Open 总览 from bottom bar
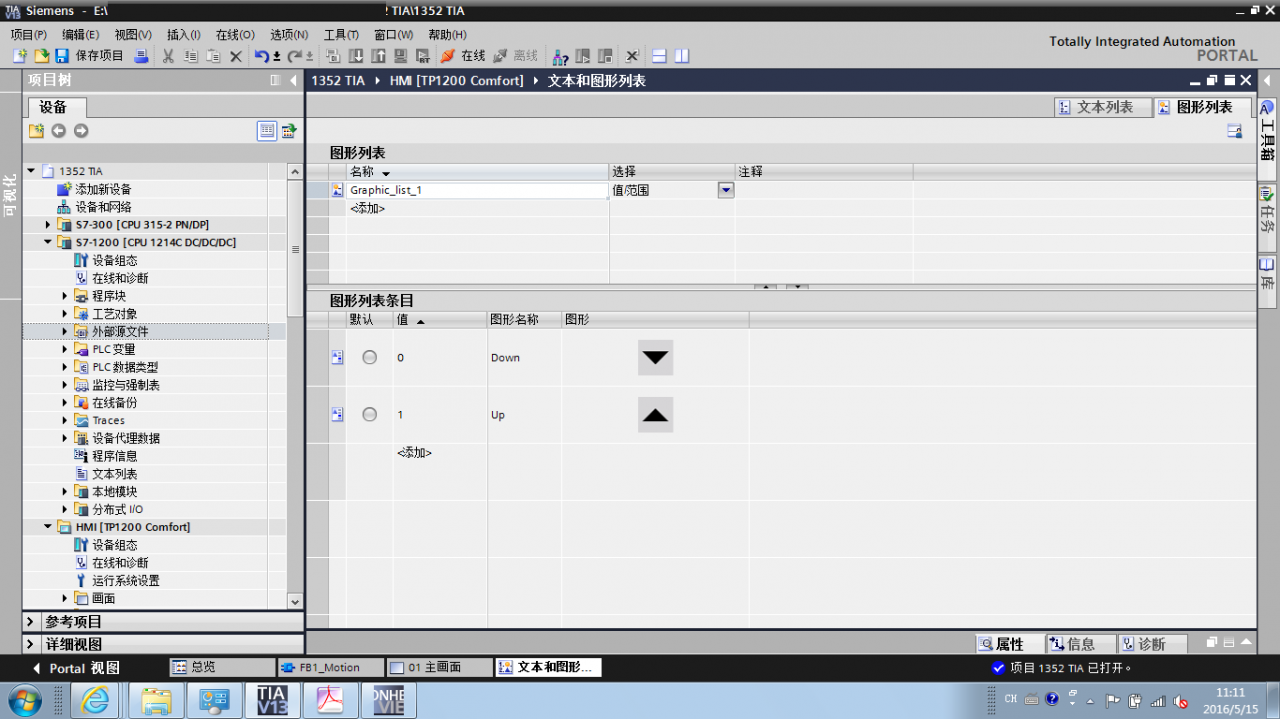This screenshot has height=719, width=1280. [x=220, y=667]
